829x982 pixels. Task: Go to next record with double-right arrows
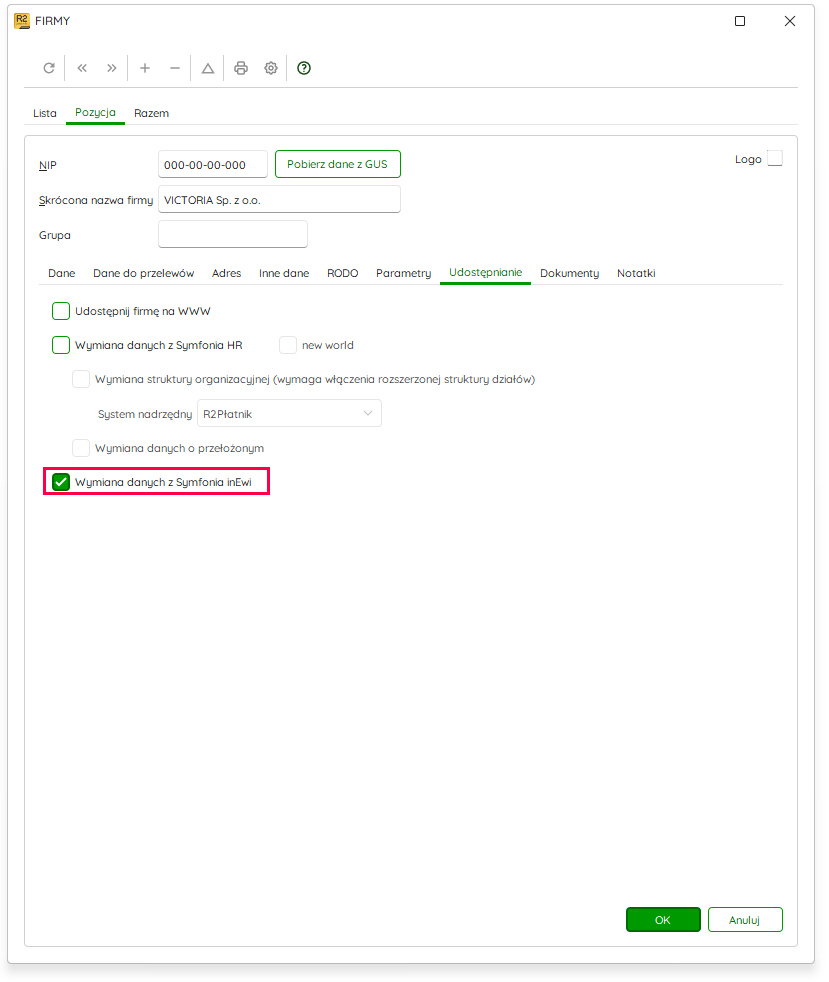click(x=111, y=68)
